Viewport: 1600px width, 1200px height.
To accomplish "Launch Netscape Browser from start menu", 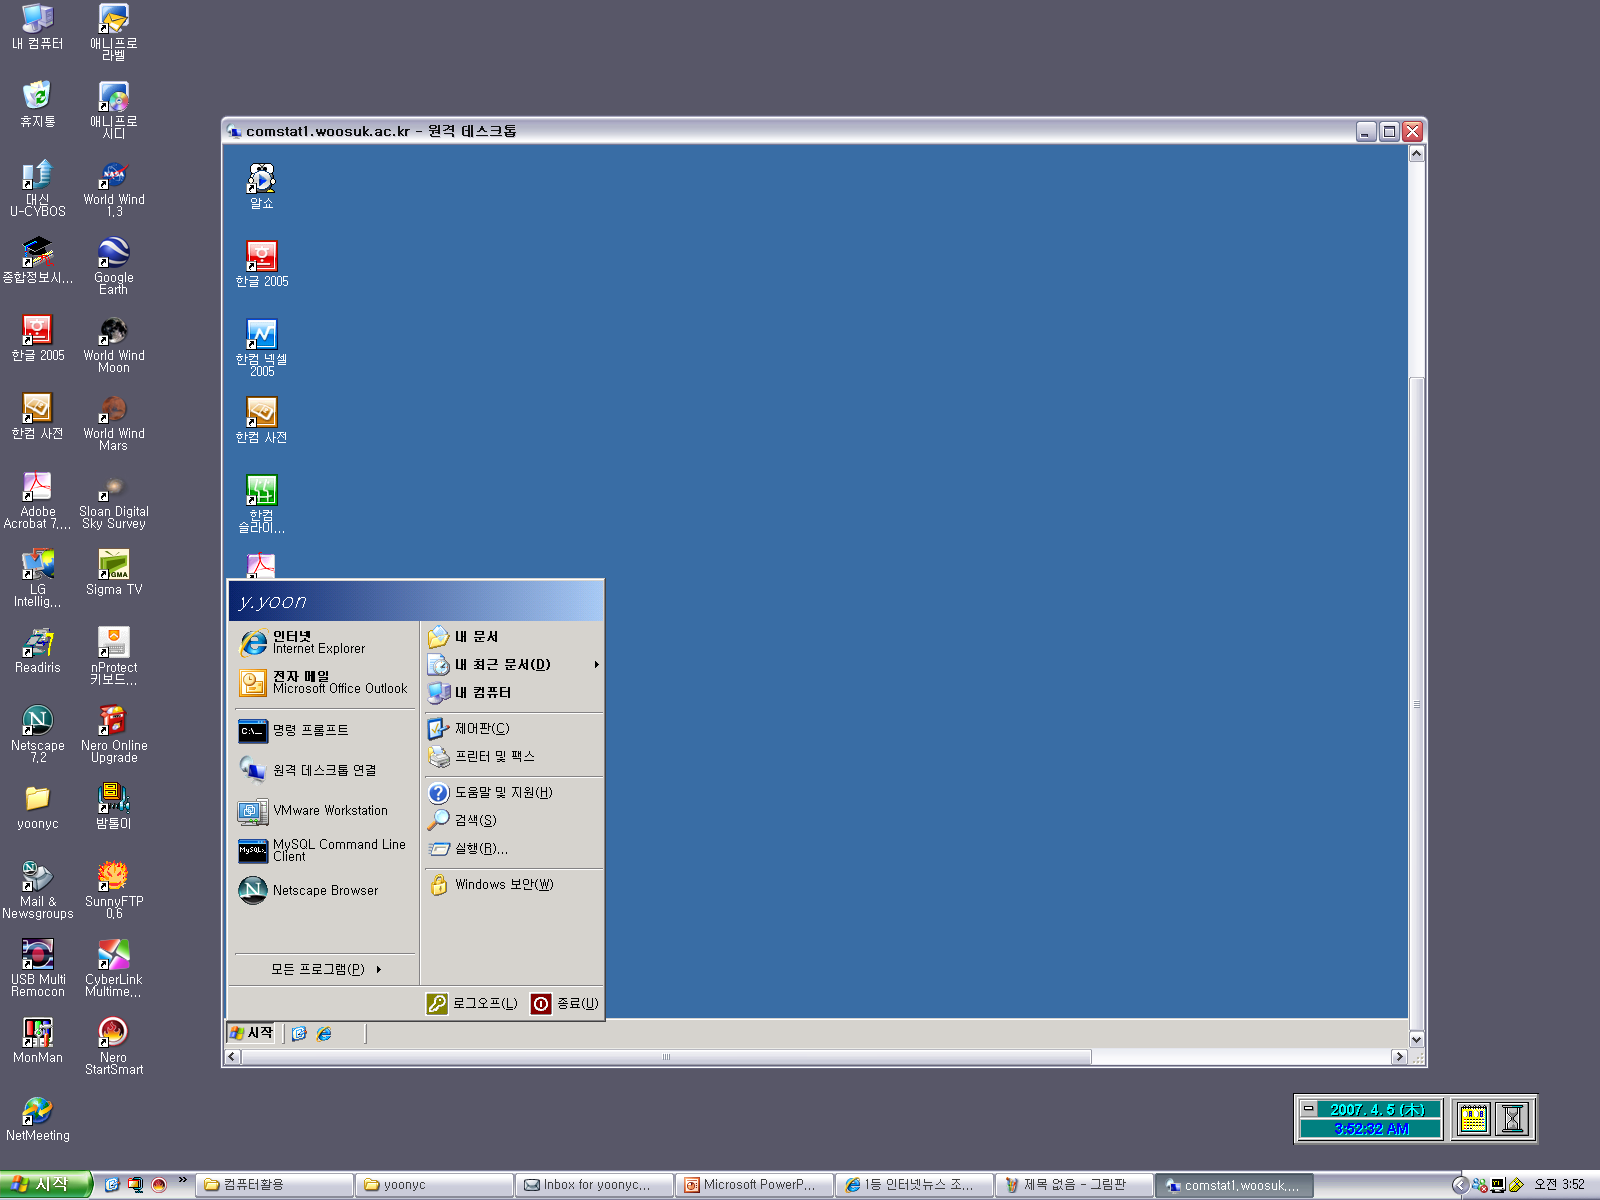I will point(325,890).
